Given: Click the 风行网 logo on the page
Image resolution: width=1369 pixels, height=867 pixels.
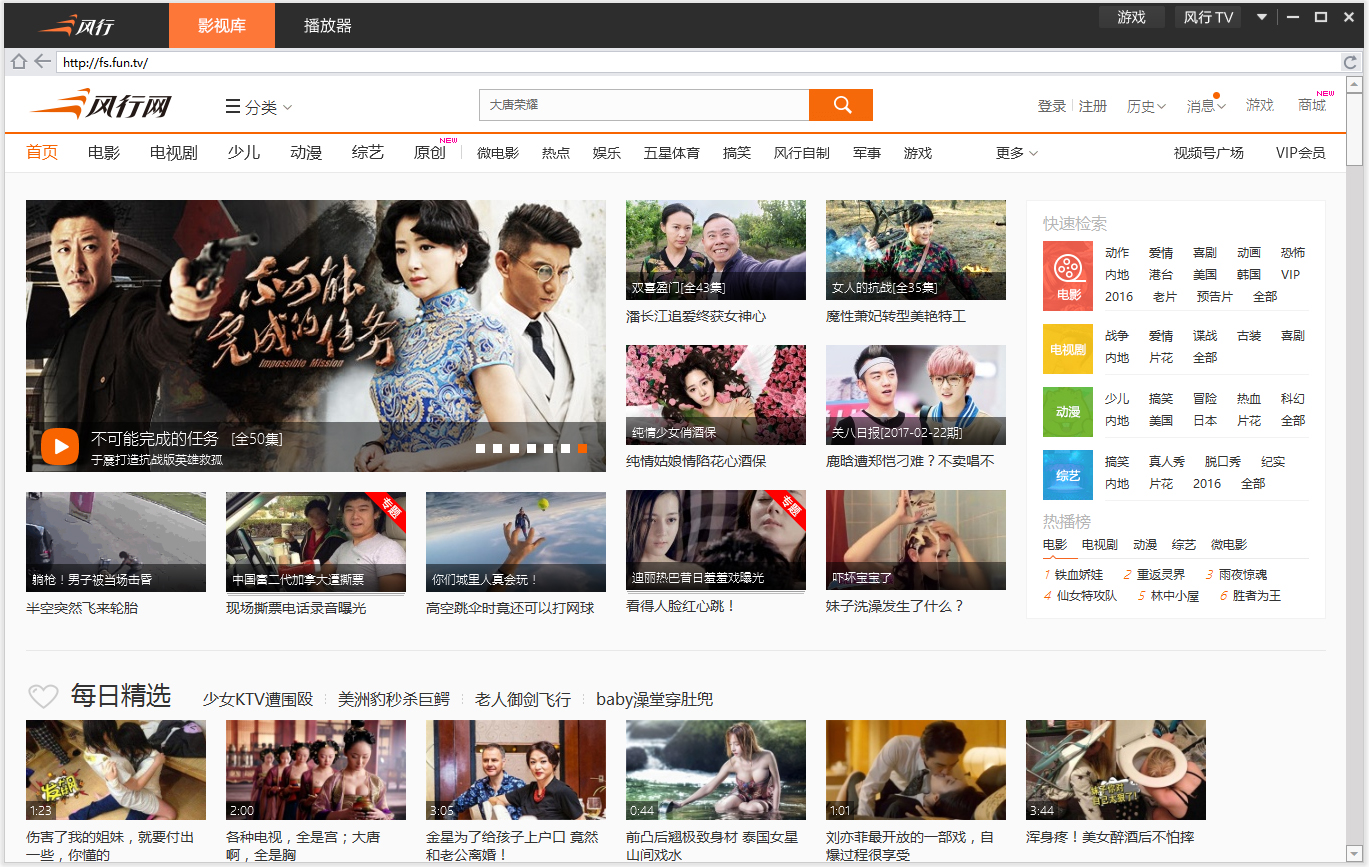Looking at the screenshot, I should [100, 105].
